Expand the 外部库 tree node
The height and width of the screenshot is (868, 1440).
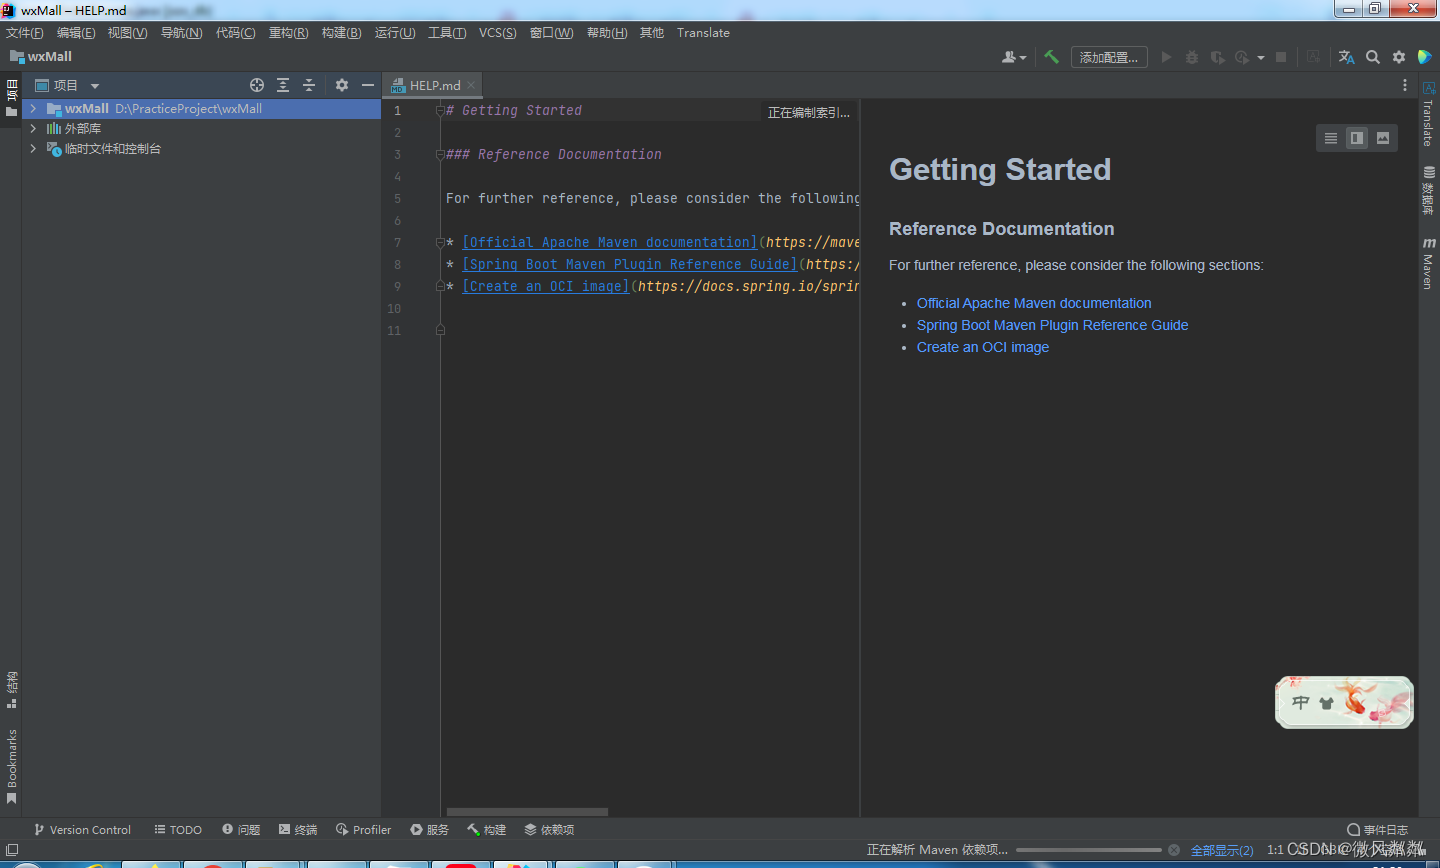[33, 128]
